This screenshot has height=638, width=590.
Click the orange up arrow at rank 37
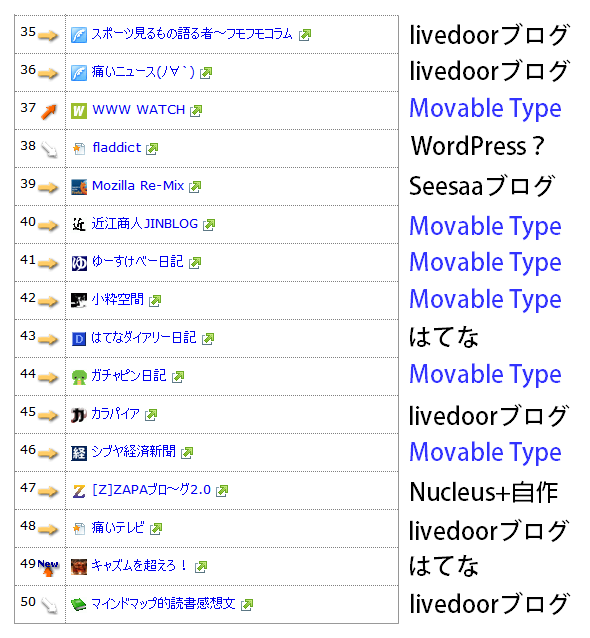(48, 112)
